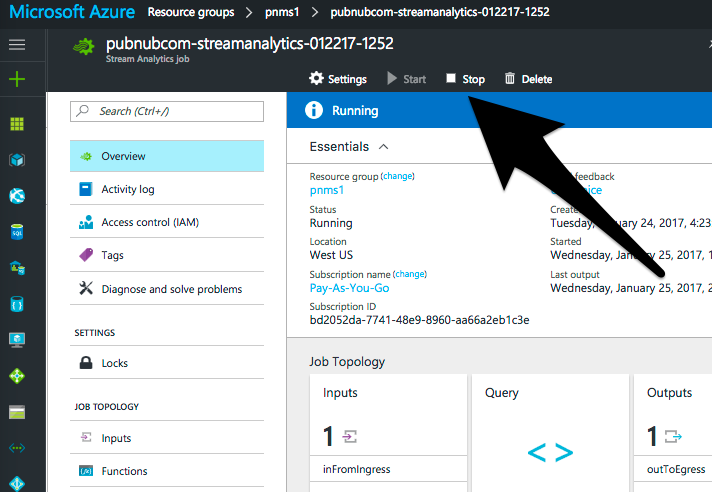Screen dimensions: 712x492
Task: Select the inFromIngress input row
Action: [388, 469]
